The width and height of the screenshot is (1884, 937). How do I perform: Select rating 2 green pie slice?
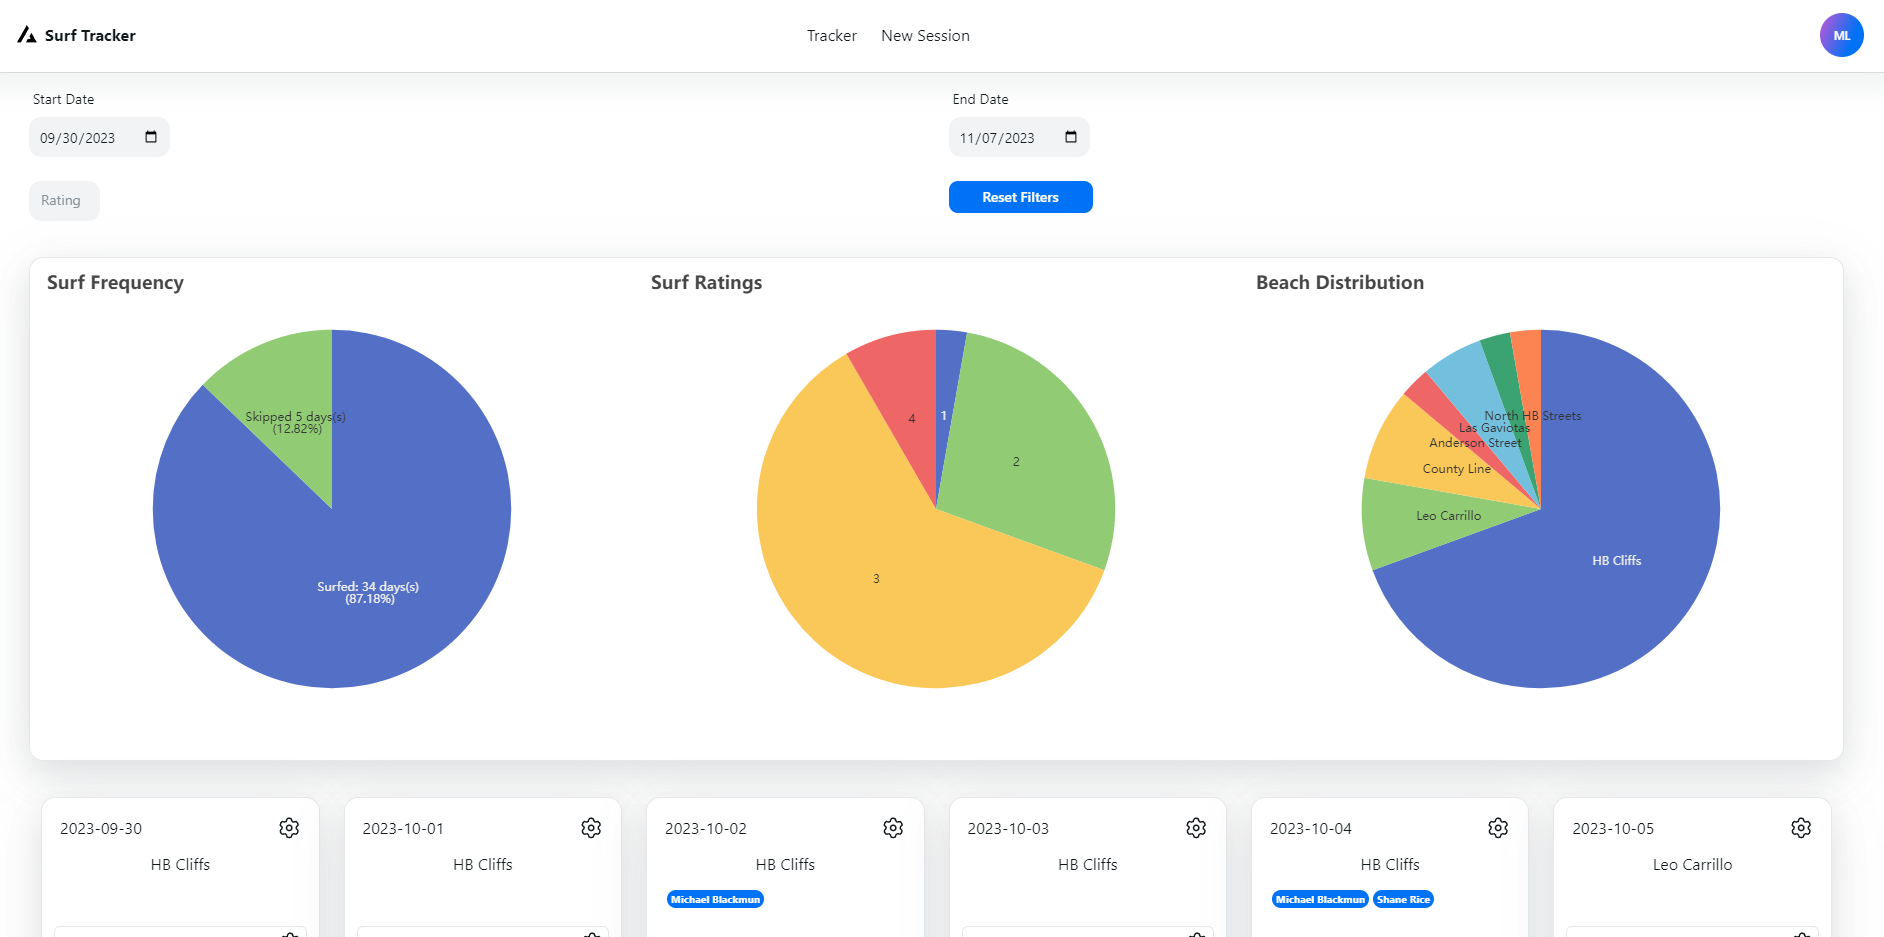tap(1016, 461)
